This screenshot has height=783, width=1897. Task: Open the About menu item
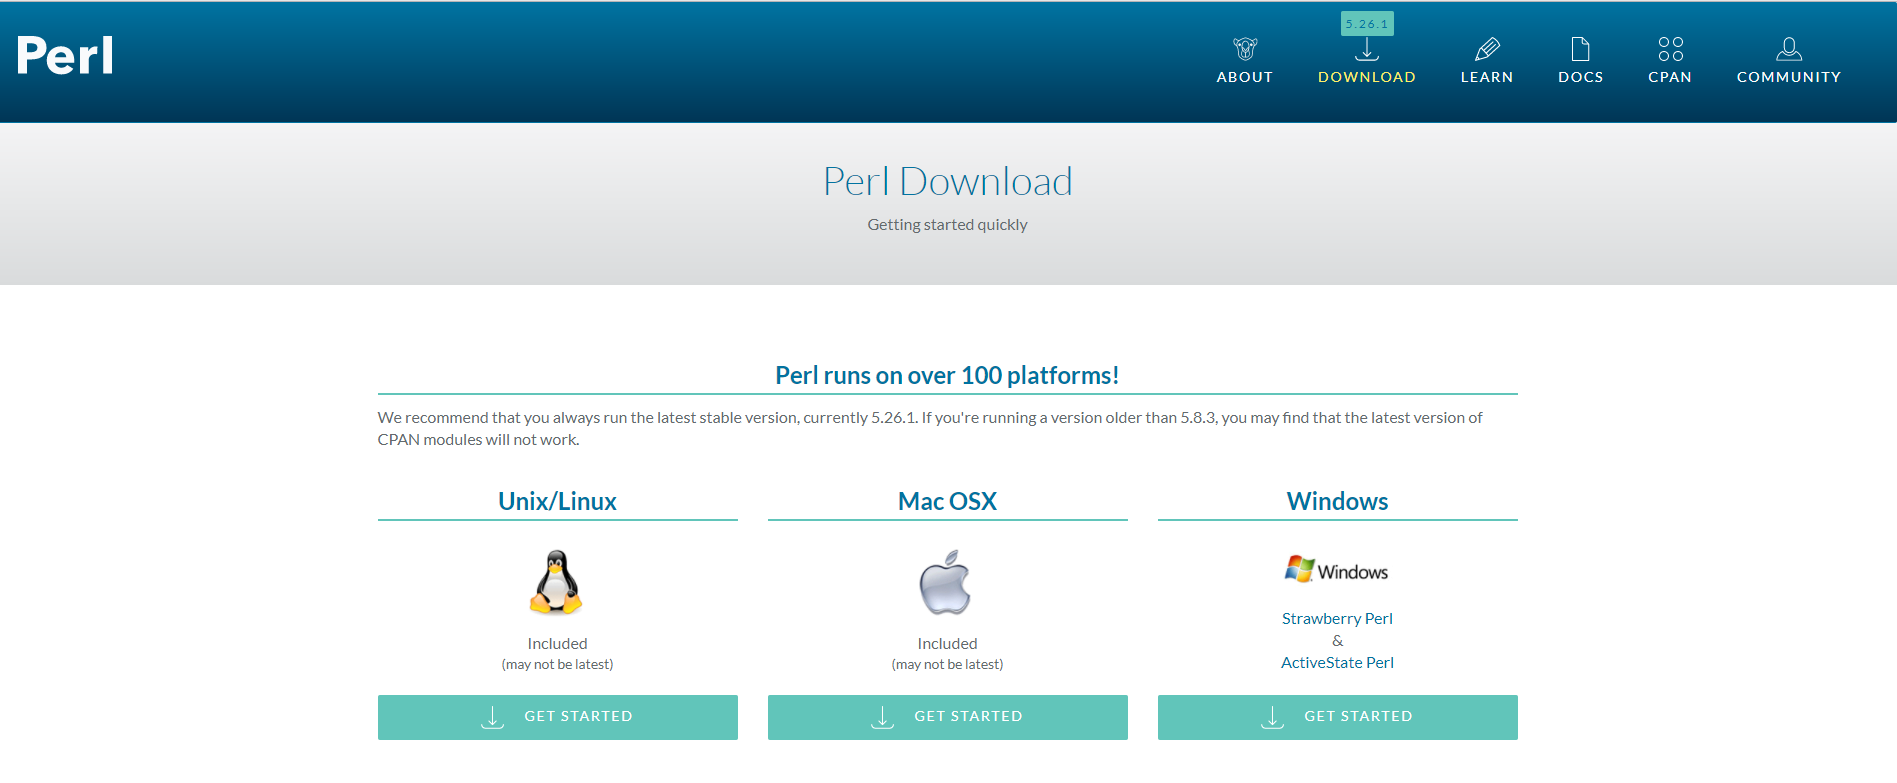click(x=1245, y=77)
